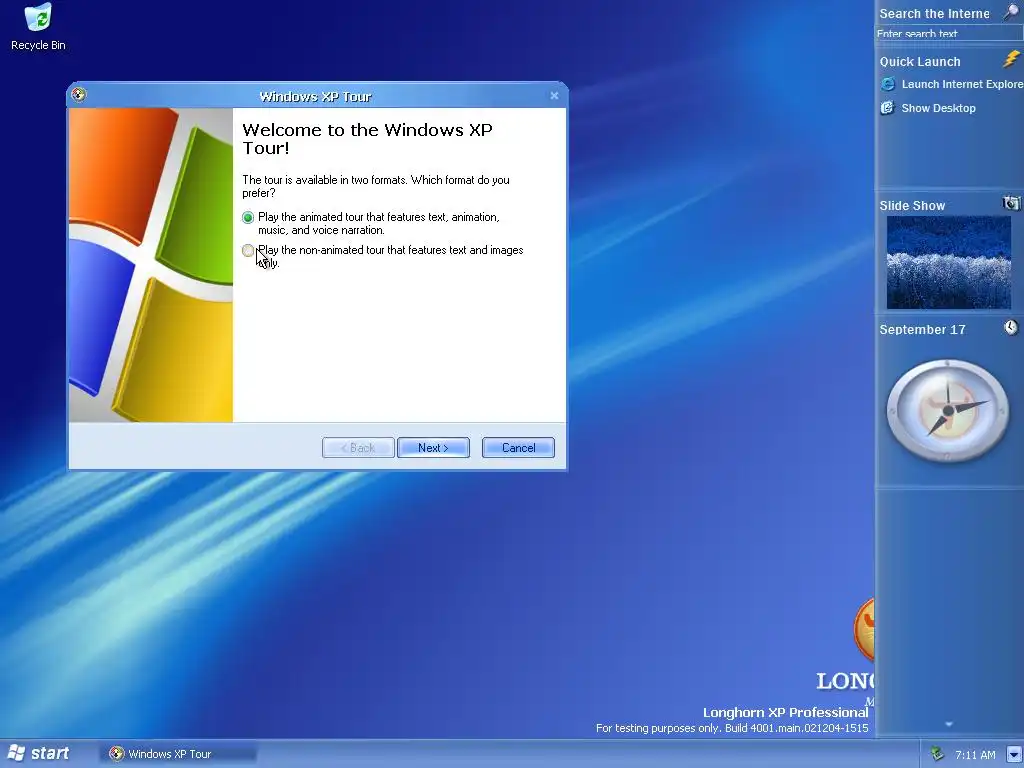The width and height of the screenshot is (1024, 768).
Task: Click the clock icon beside September 17
Action: pos(1011,327)
